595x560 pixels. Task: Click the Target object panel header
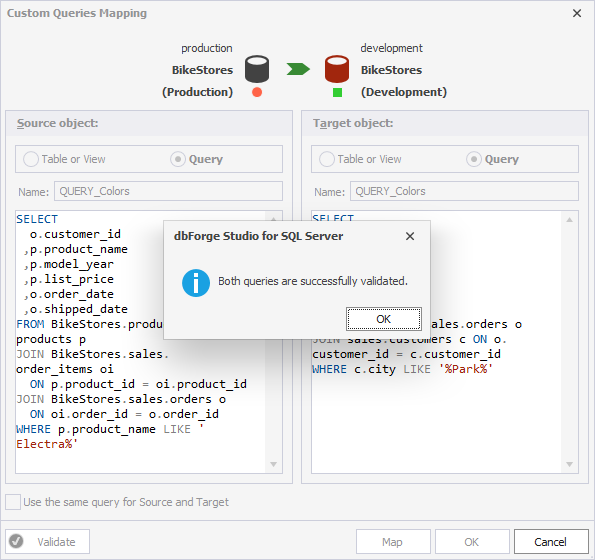pos(445,123)
